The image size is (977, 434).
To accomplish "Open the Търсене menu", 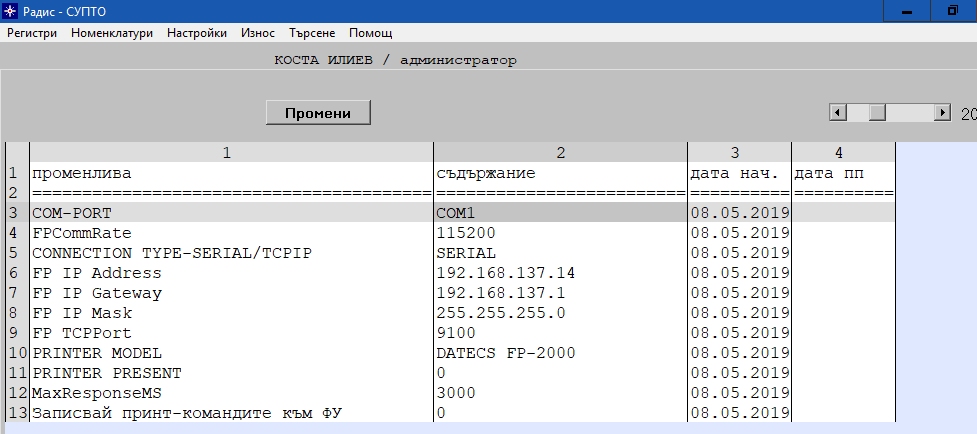I will click(313, 33).
